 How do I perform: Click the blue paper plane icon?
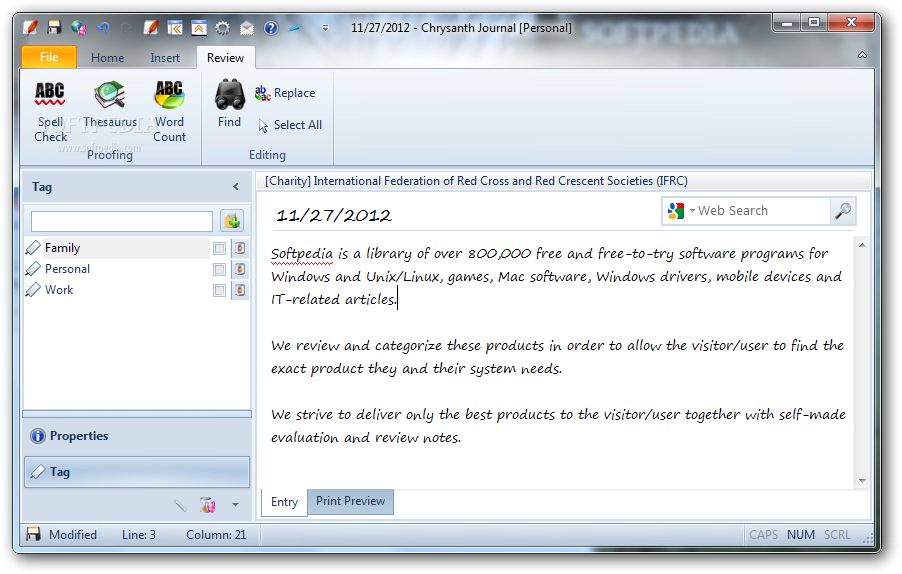click(x=294, y=27)
